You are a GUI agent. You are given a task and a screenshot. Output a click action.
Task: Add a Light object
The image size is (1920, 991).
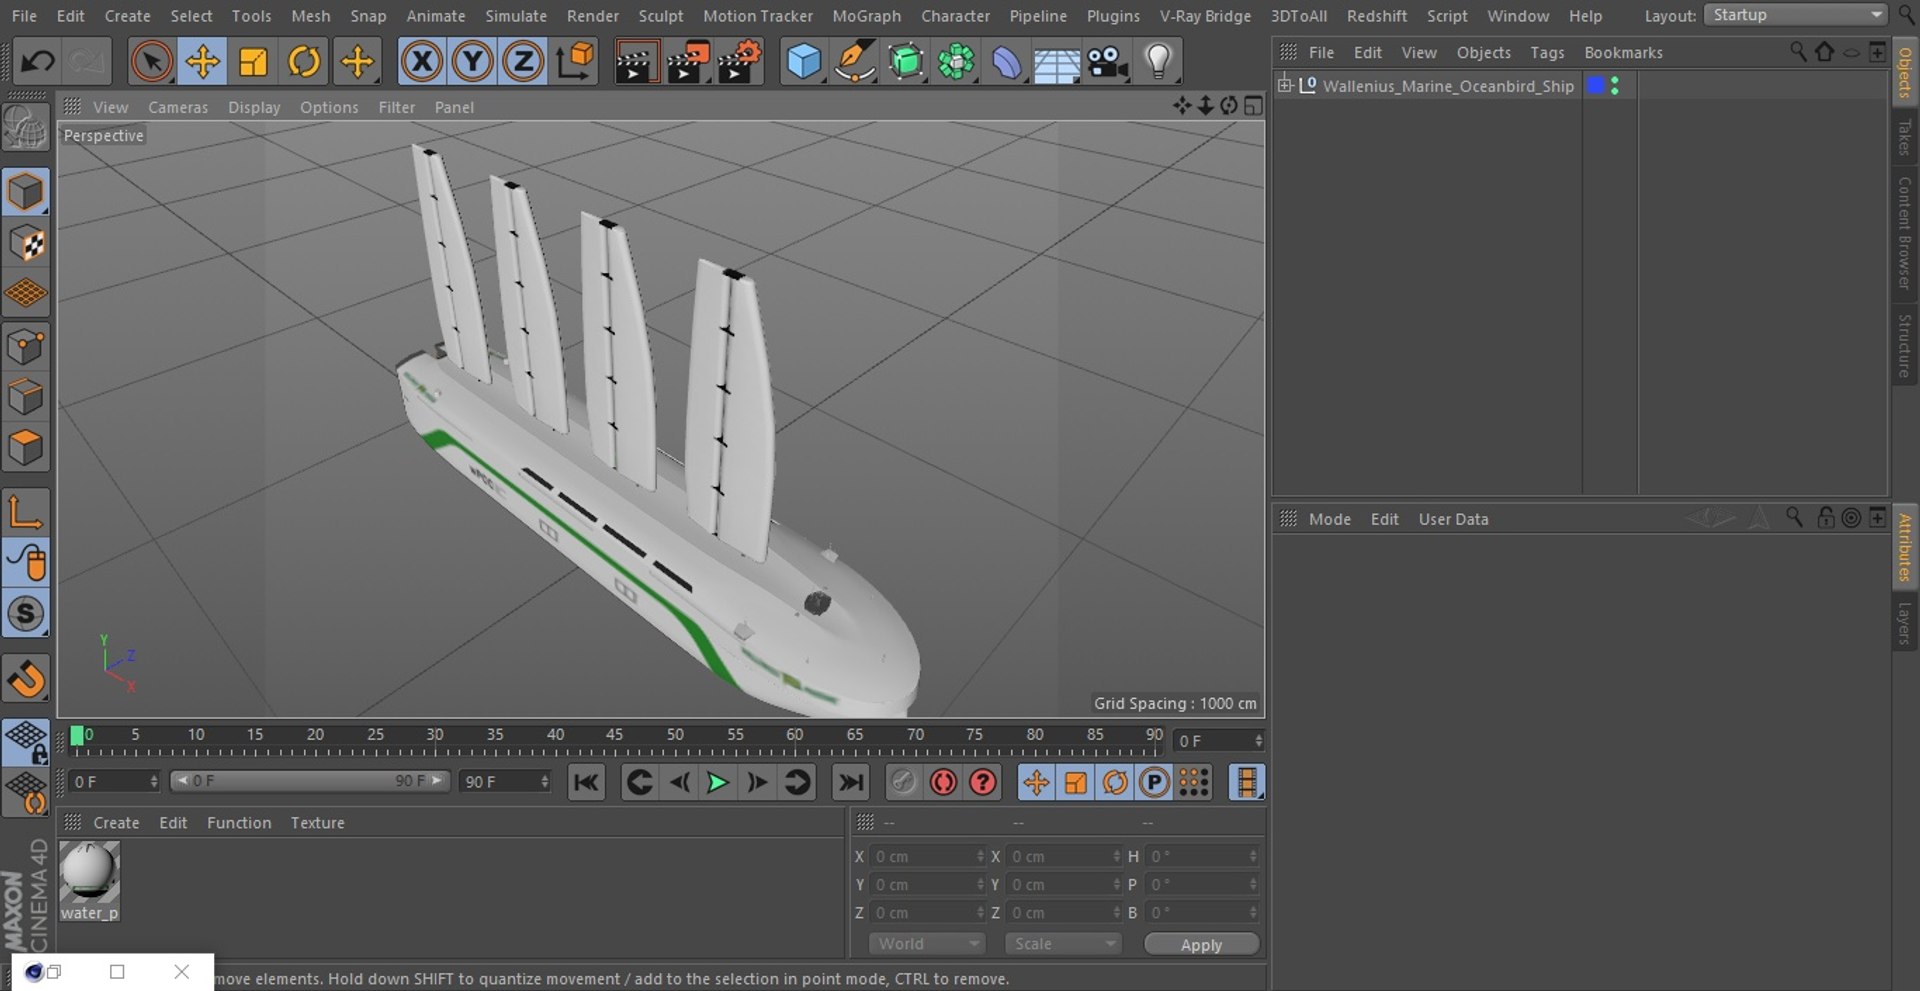[1158, 62]
